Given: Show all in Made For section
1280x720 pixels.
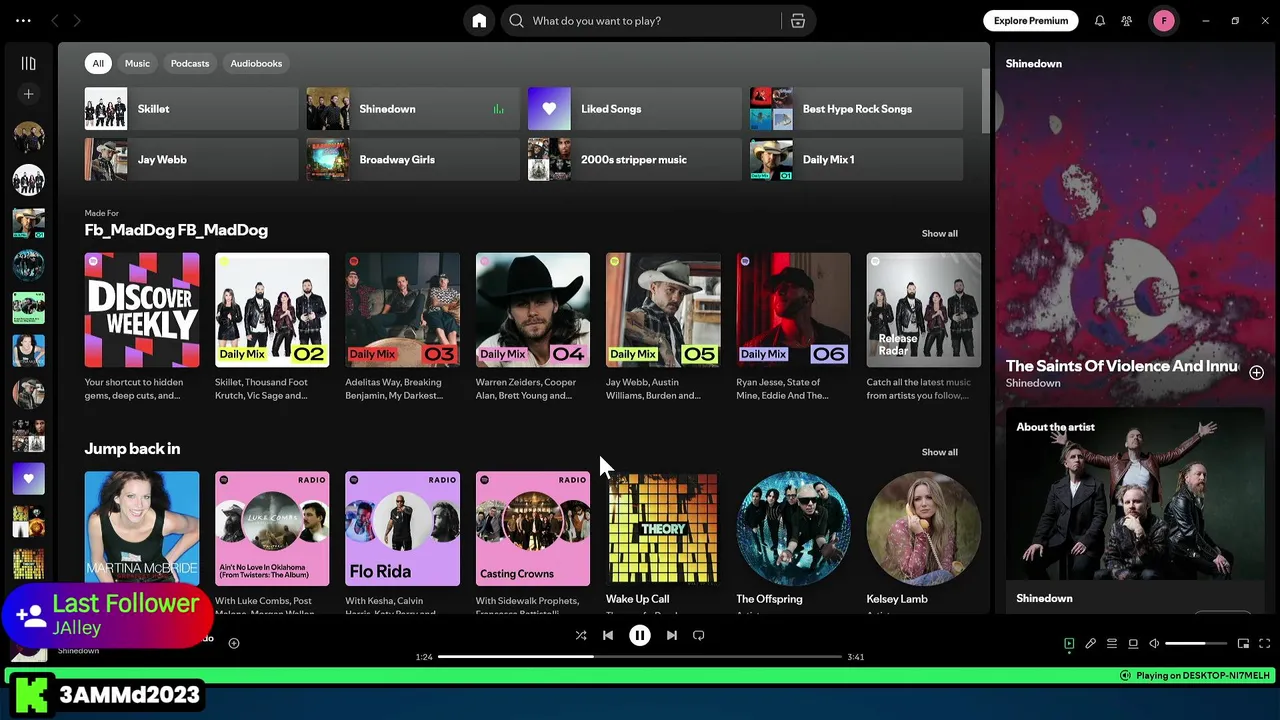Looking at the screenshot, I should coord(939,233).
